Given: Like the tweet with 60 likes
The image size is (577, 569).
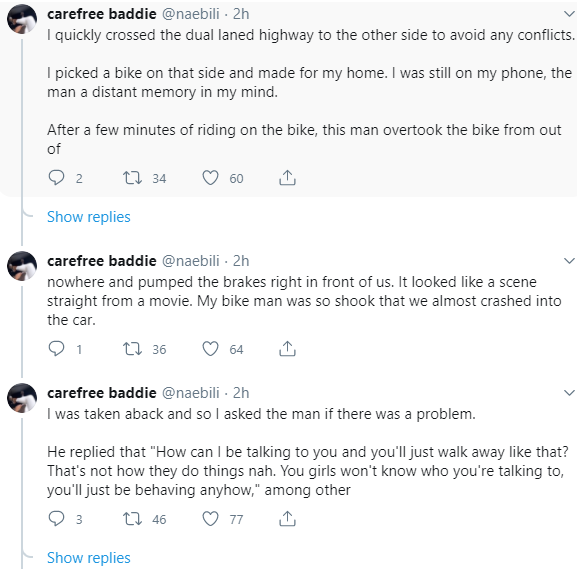Looking at the screenshot, I should click(210, 177).
